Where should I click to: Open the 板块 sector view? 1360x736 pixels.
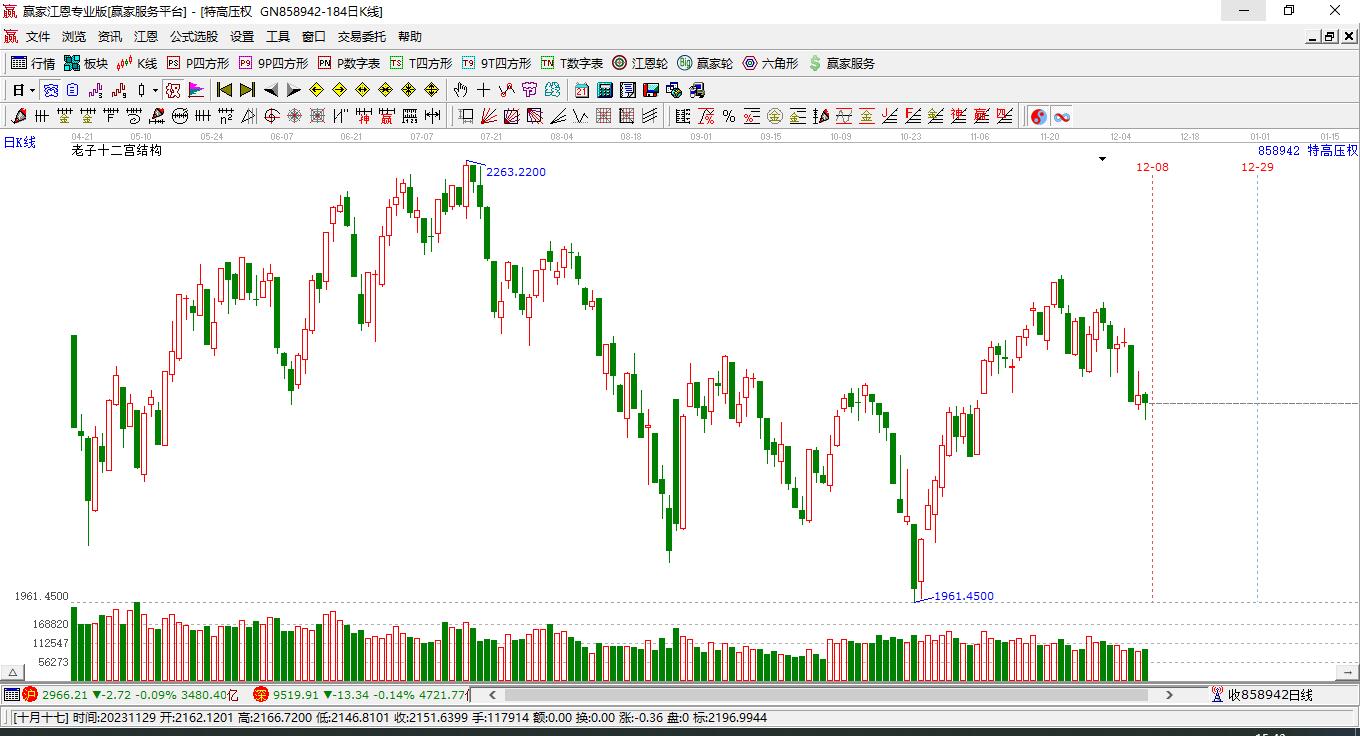(86, 63)
